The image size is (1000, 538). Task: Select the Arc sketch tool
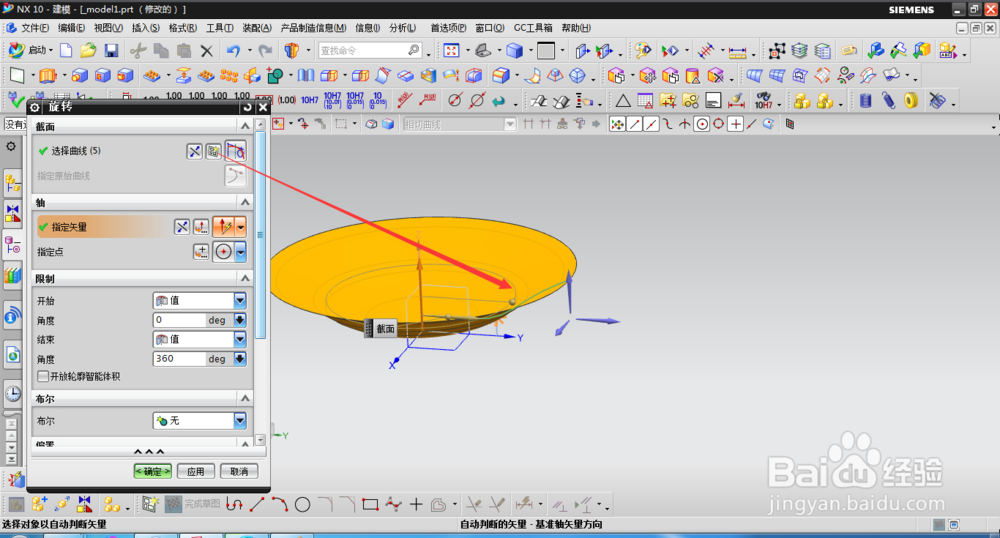(279, 504)
